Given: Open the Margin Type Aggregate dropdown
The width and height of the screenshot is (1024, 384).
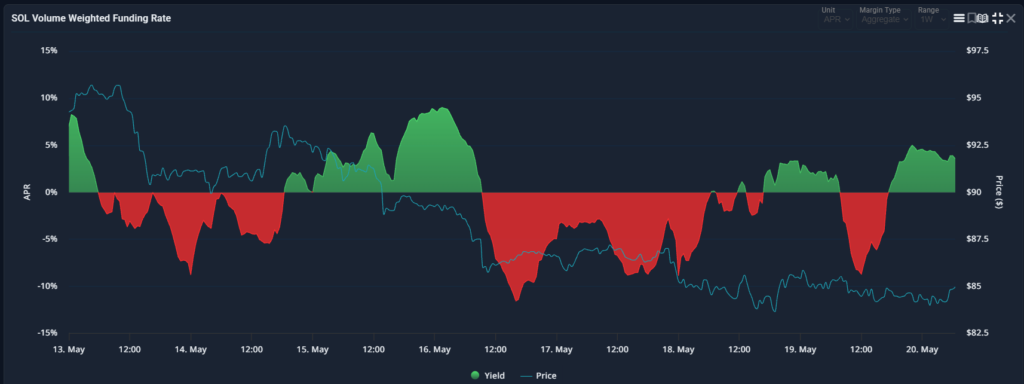Looking at the screenshot, I should tap(885, 20).
